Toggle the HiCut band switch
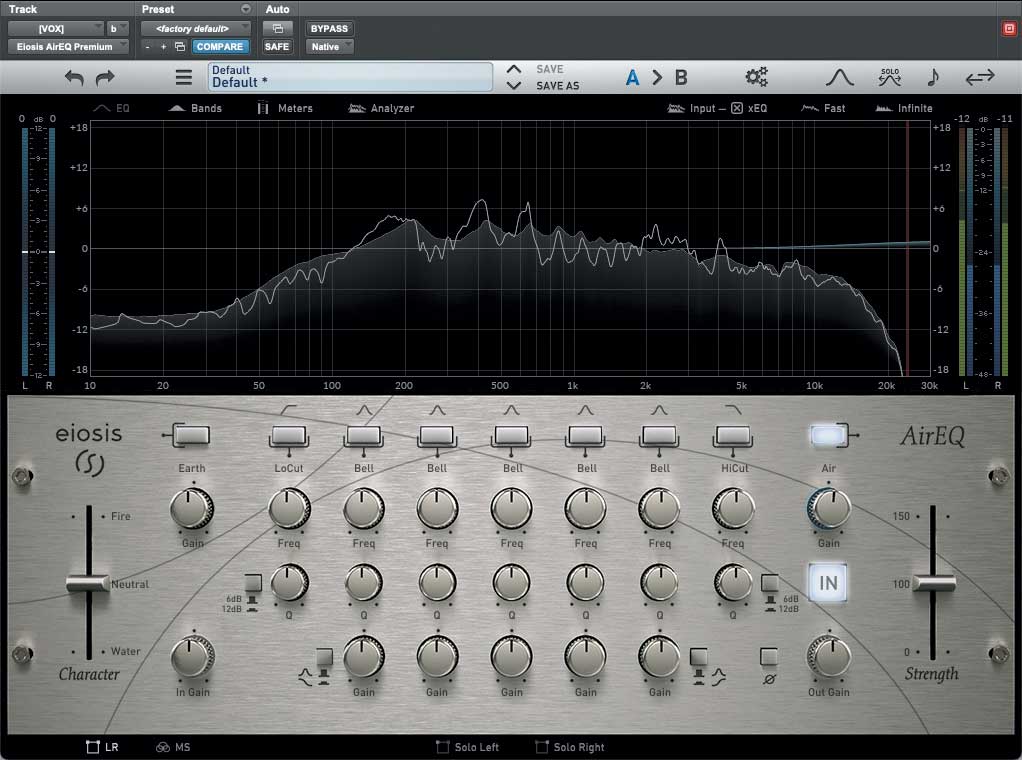 tap(733, 435)
